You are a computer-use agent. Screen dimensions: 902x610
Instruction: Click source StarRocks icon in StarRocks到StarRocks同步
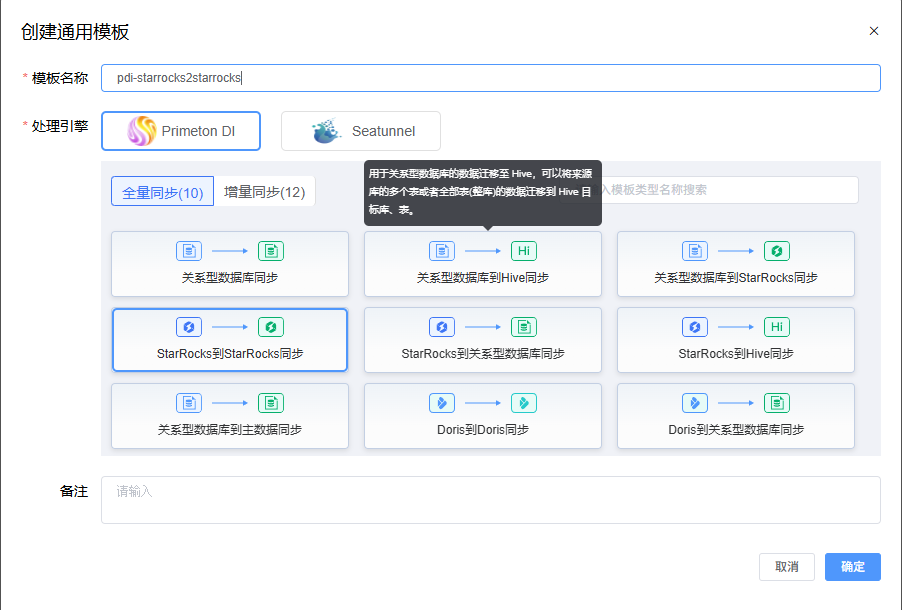tap(189, 327)
